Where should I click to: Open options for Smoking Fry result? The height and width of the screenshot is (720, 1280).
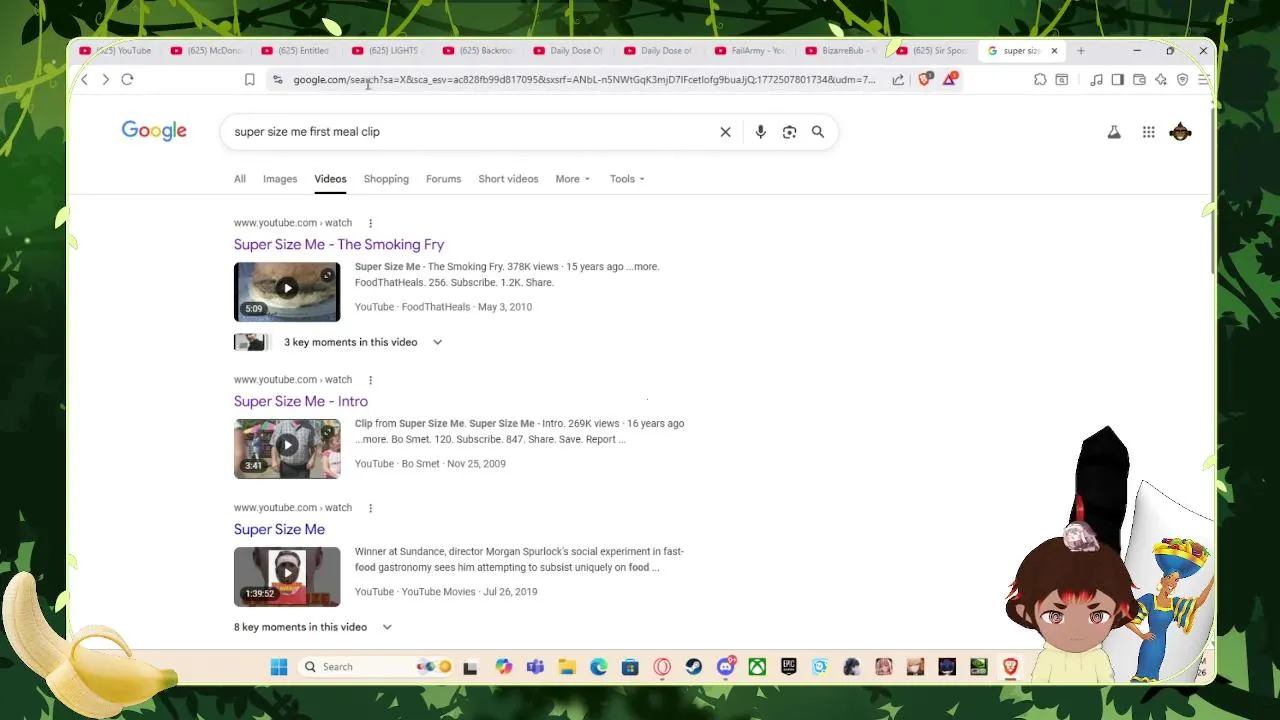click(x=370, y=223)
